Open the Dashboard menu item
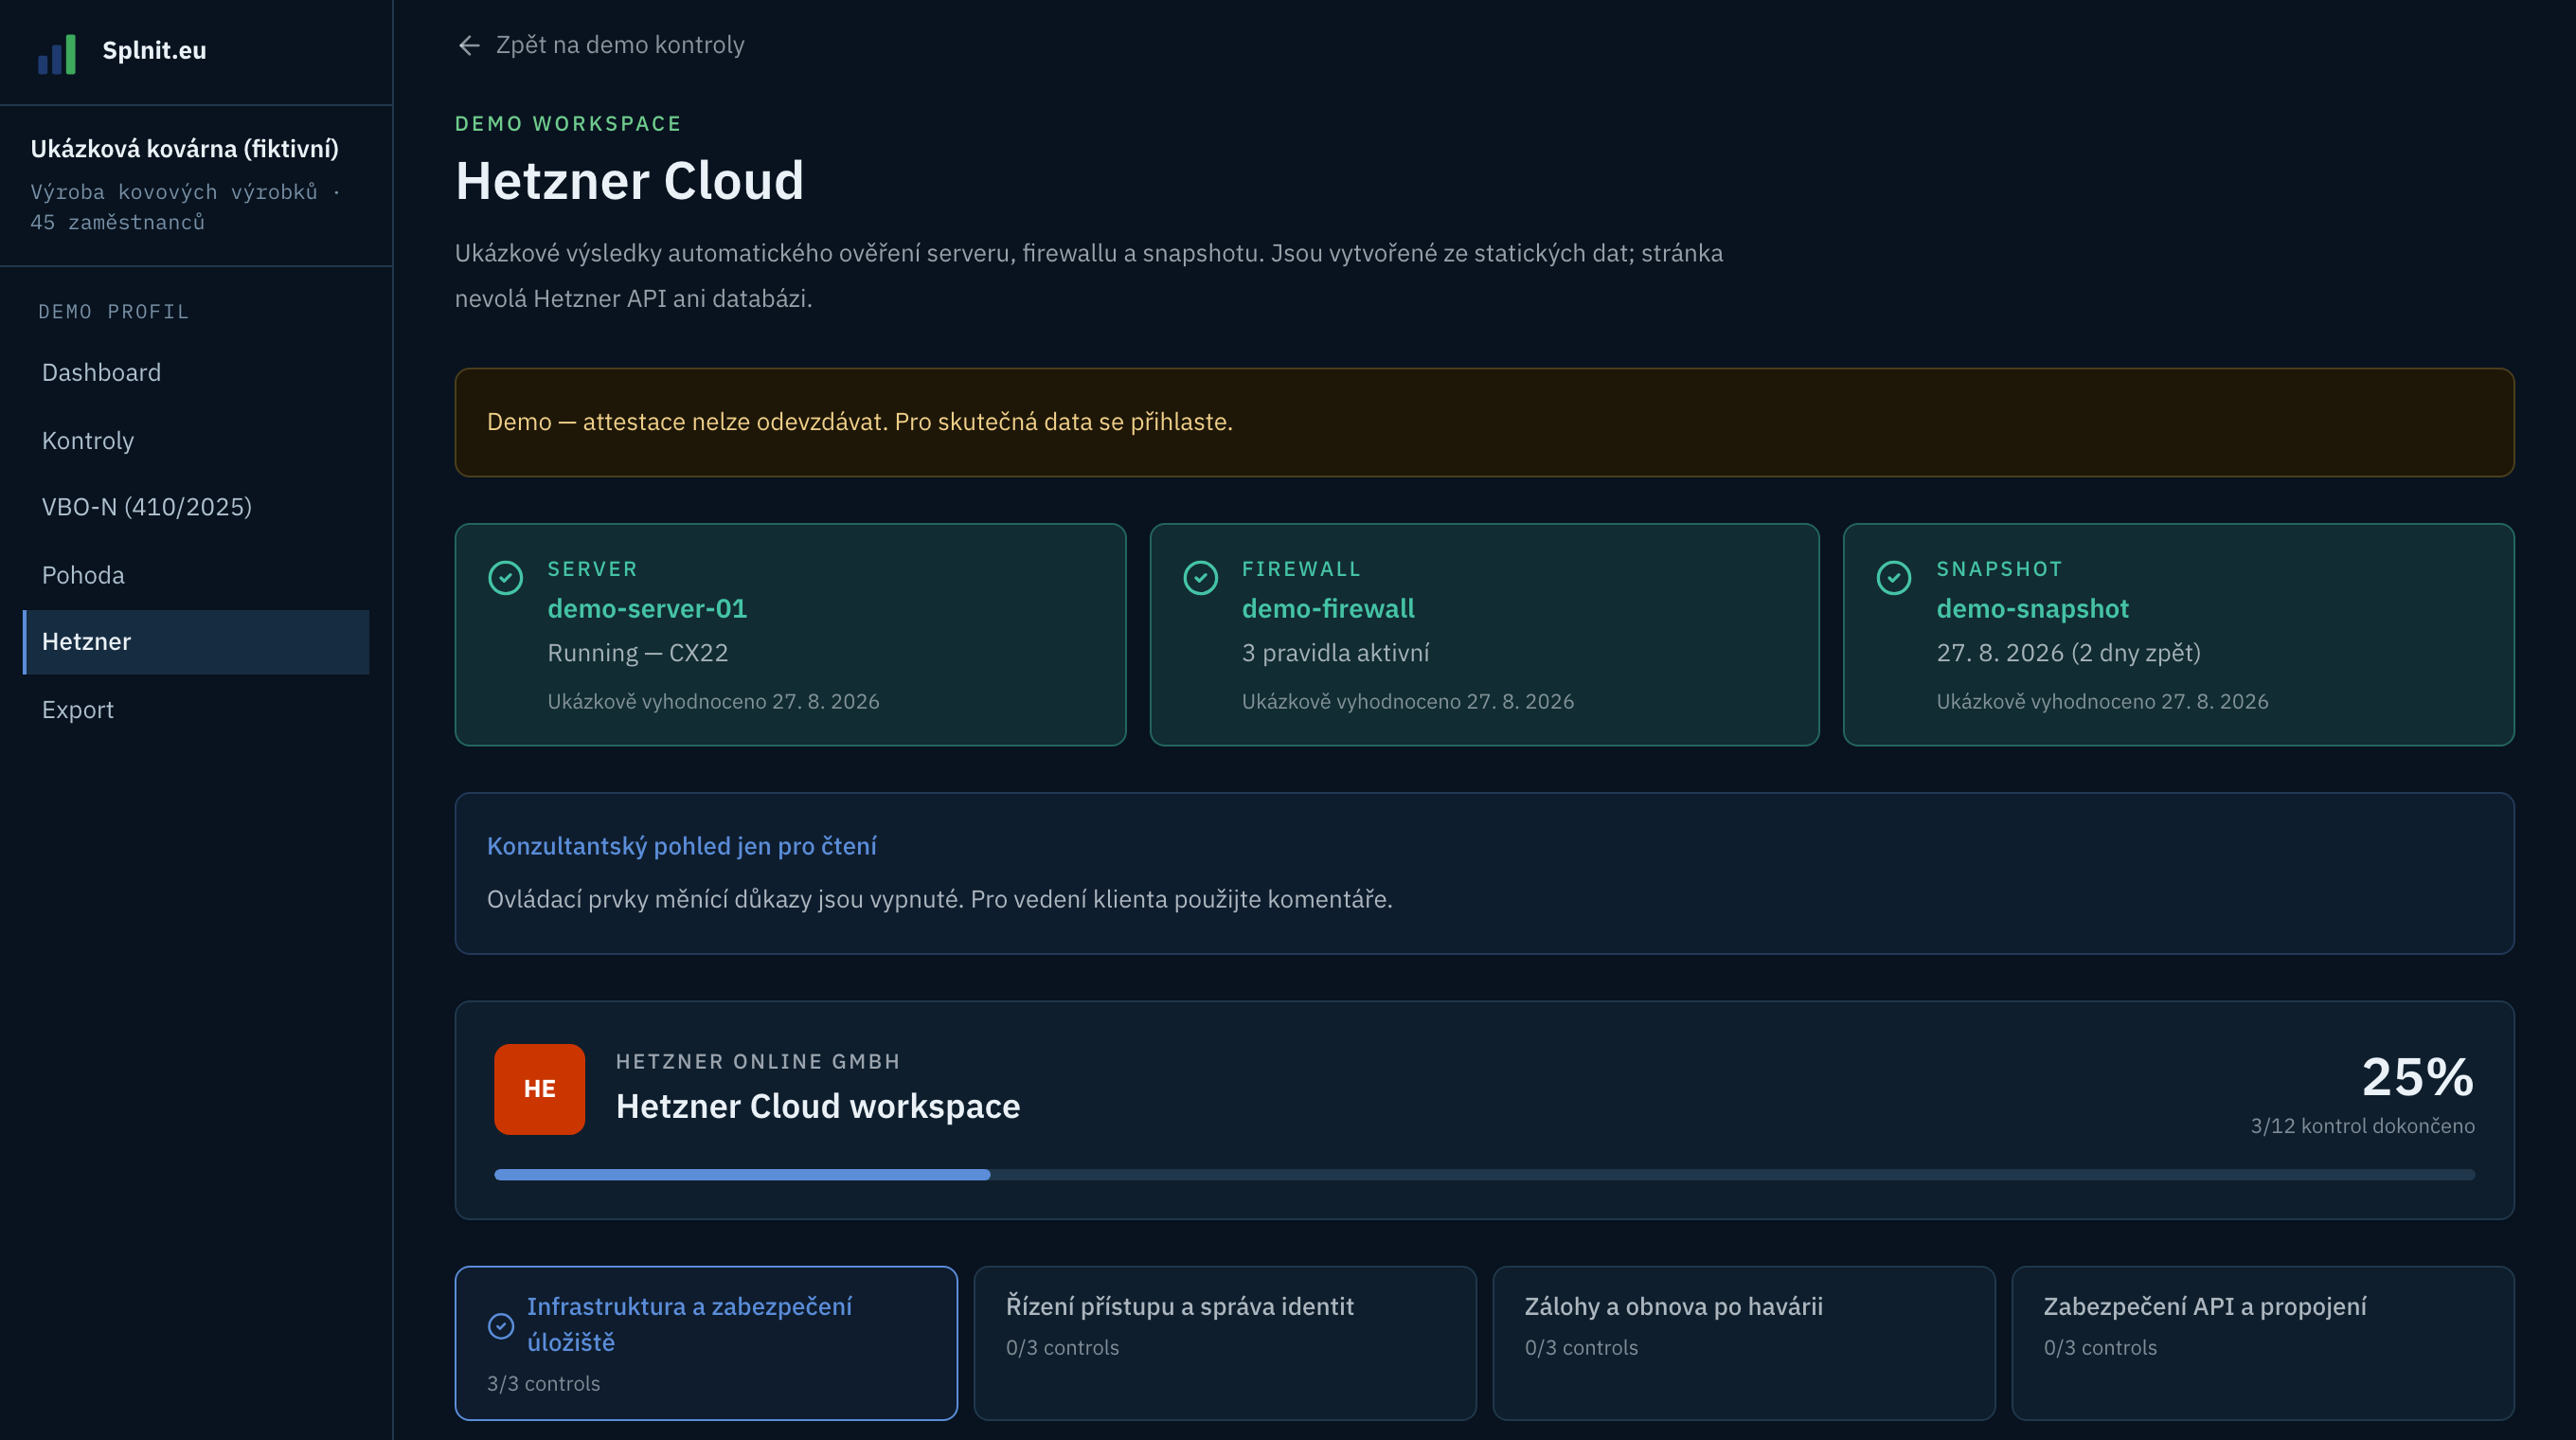Screen dimensions: 2576x1440 click(x=196, y=372)
